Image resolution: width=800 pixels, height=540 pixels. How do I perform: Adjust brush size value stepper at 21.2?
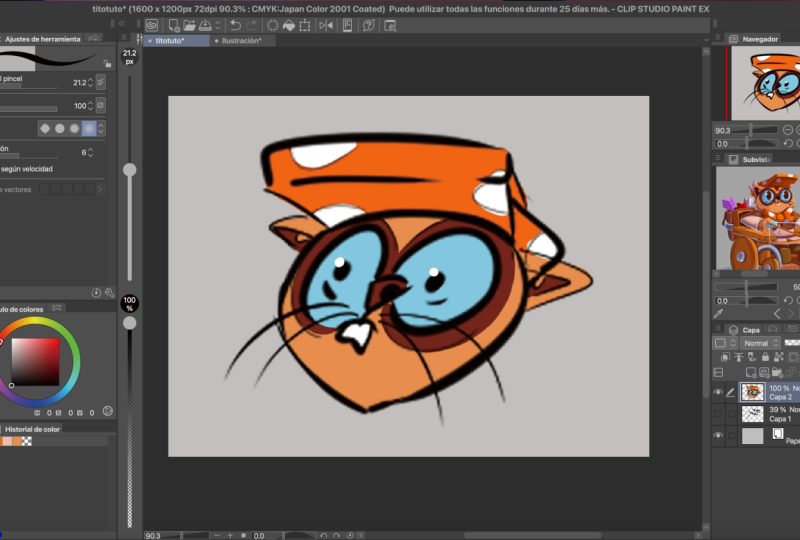[90, 82]
